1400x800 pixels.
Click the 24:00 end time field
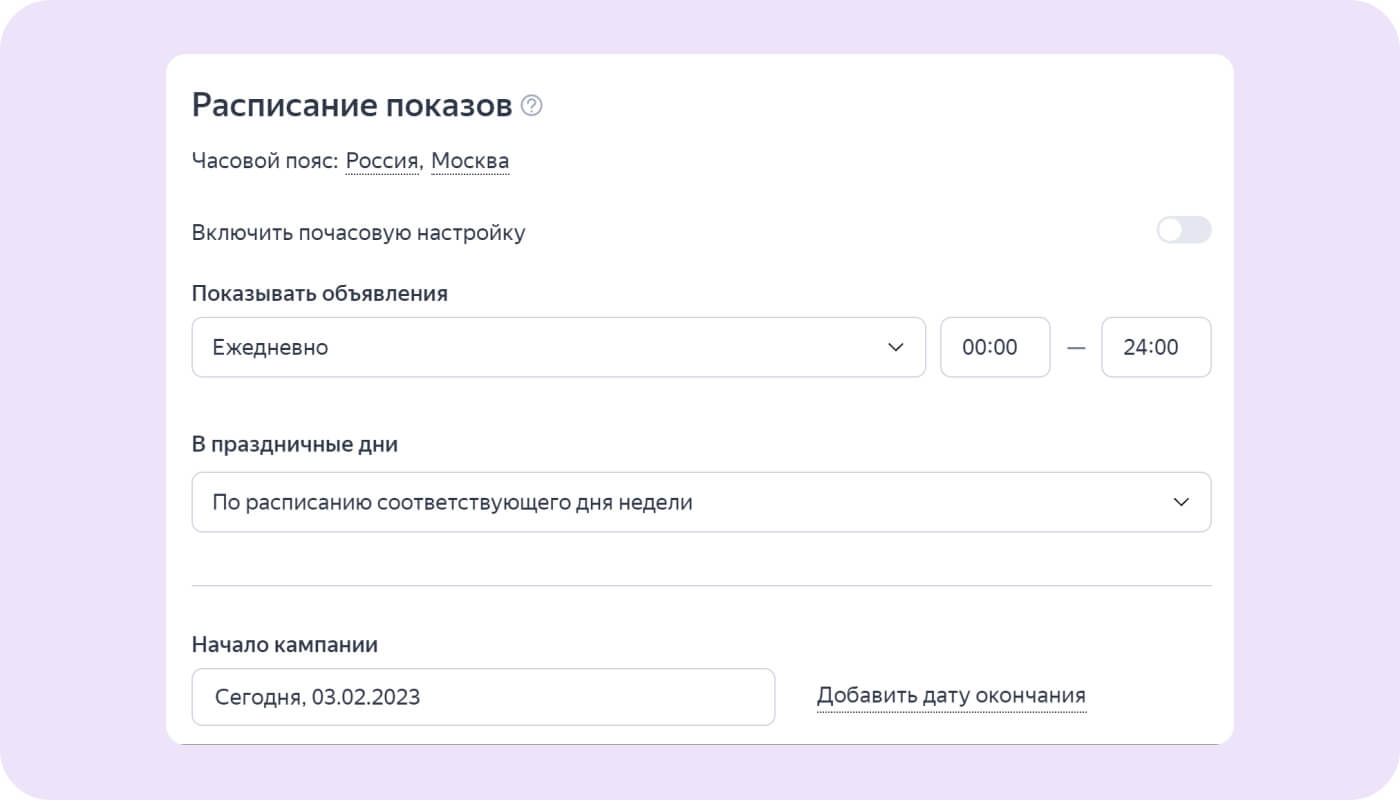[x=1156, y=347]
